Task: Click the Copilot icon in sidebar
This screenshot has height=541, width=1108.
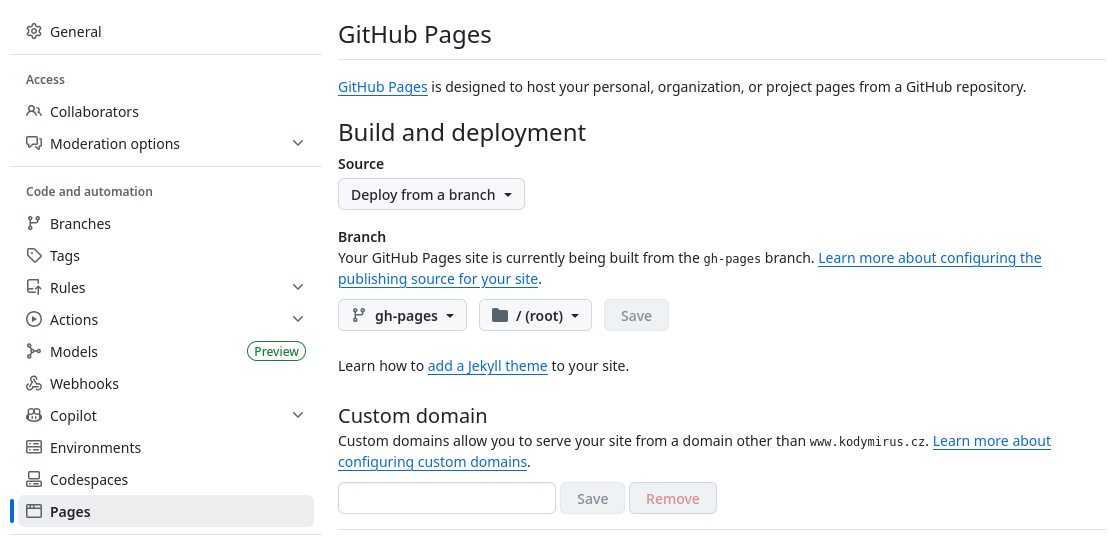Action: [34, 415]
